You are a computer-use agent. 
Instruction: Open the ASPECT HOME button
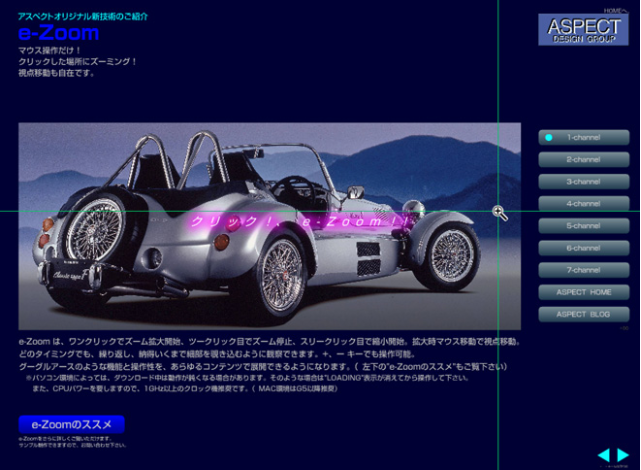click(x=584, y=292)
